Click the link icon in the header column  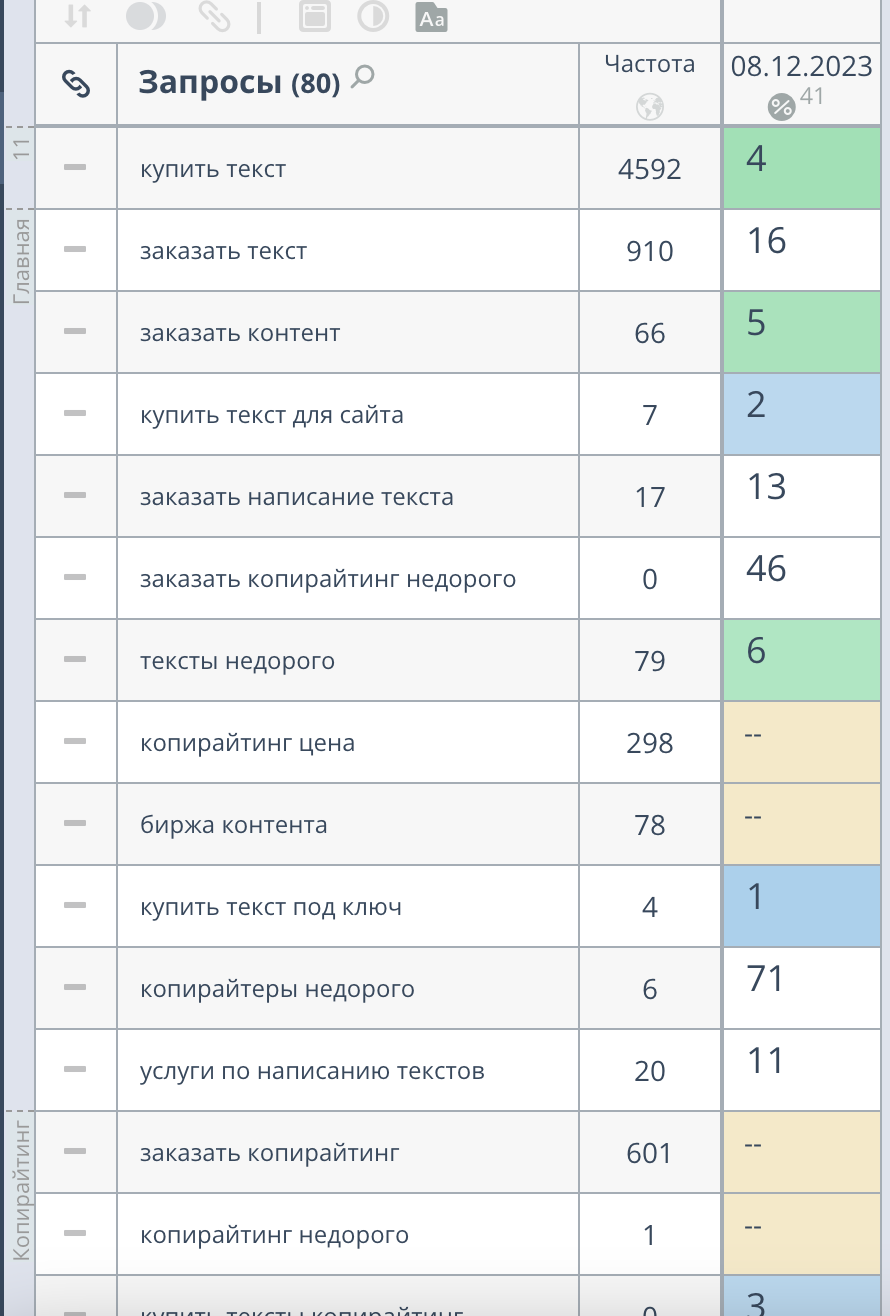tap(76, 85)
